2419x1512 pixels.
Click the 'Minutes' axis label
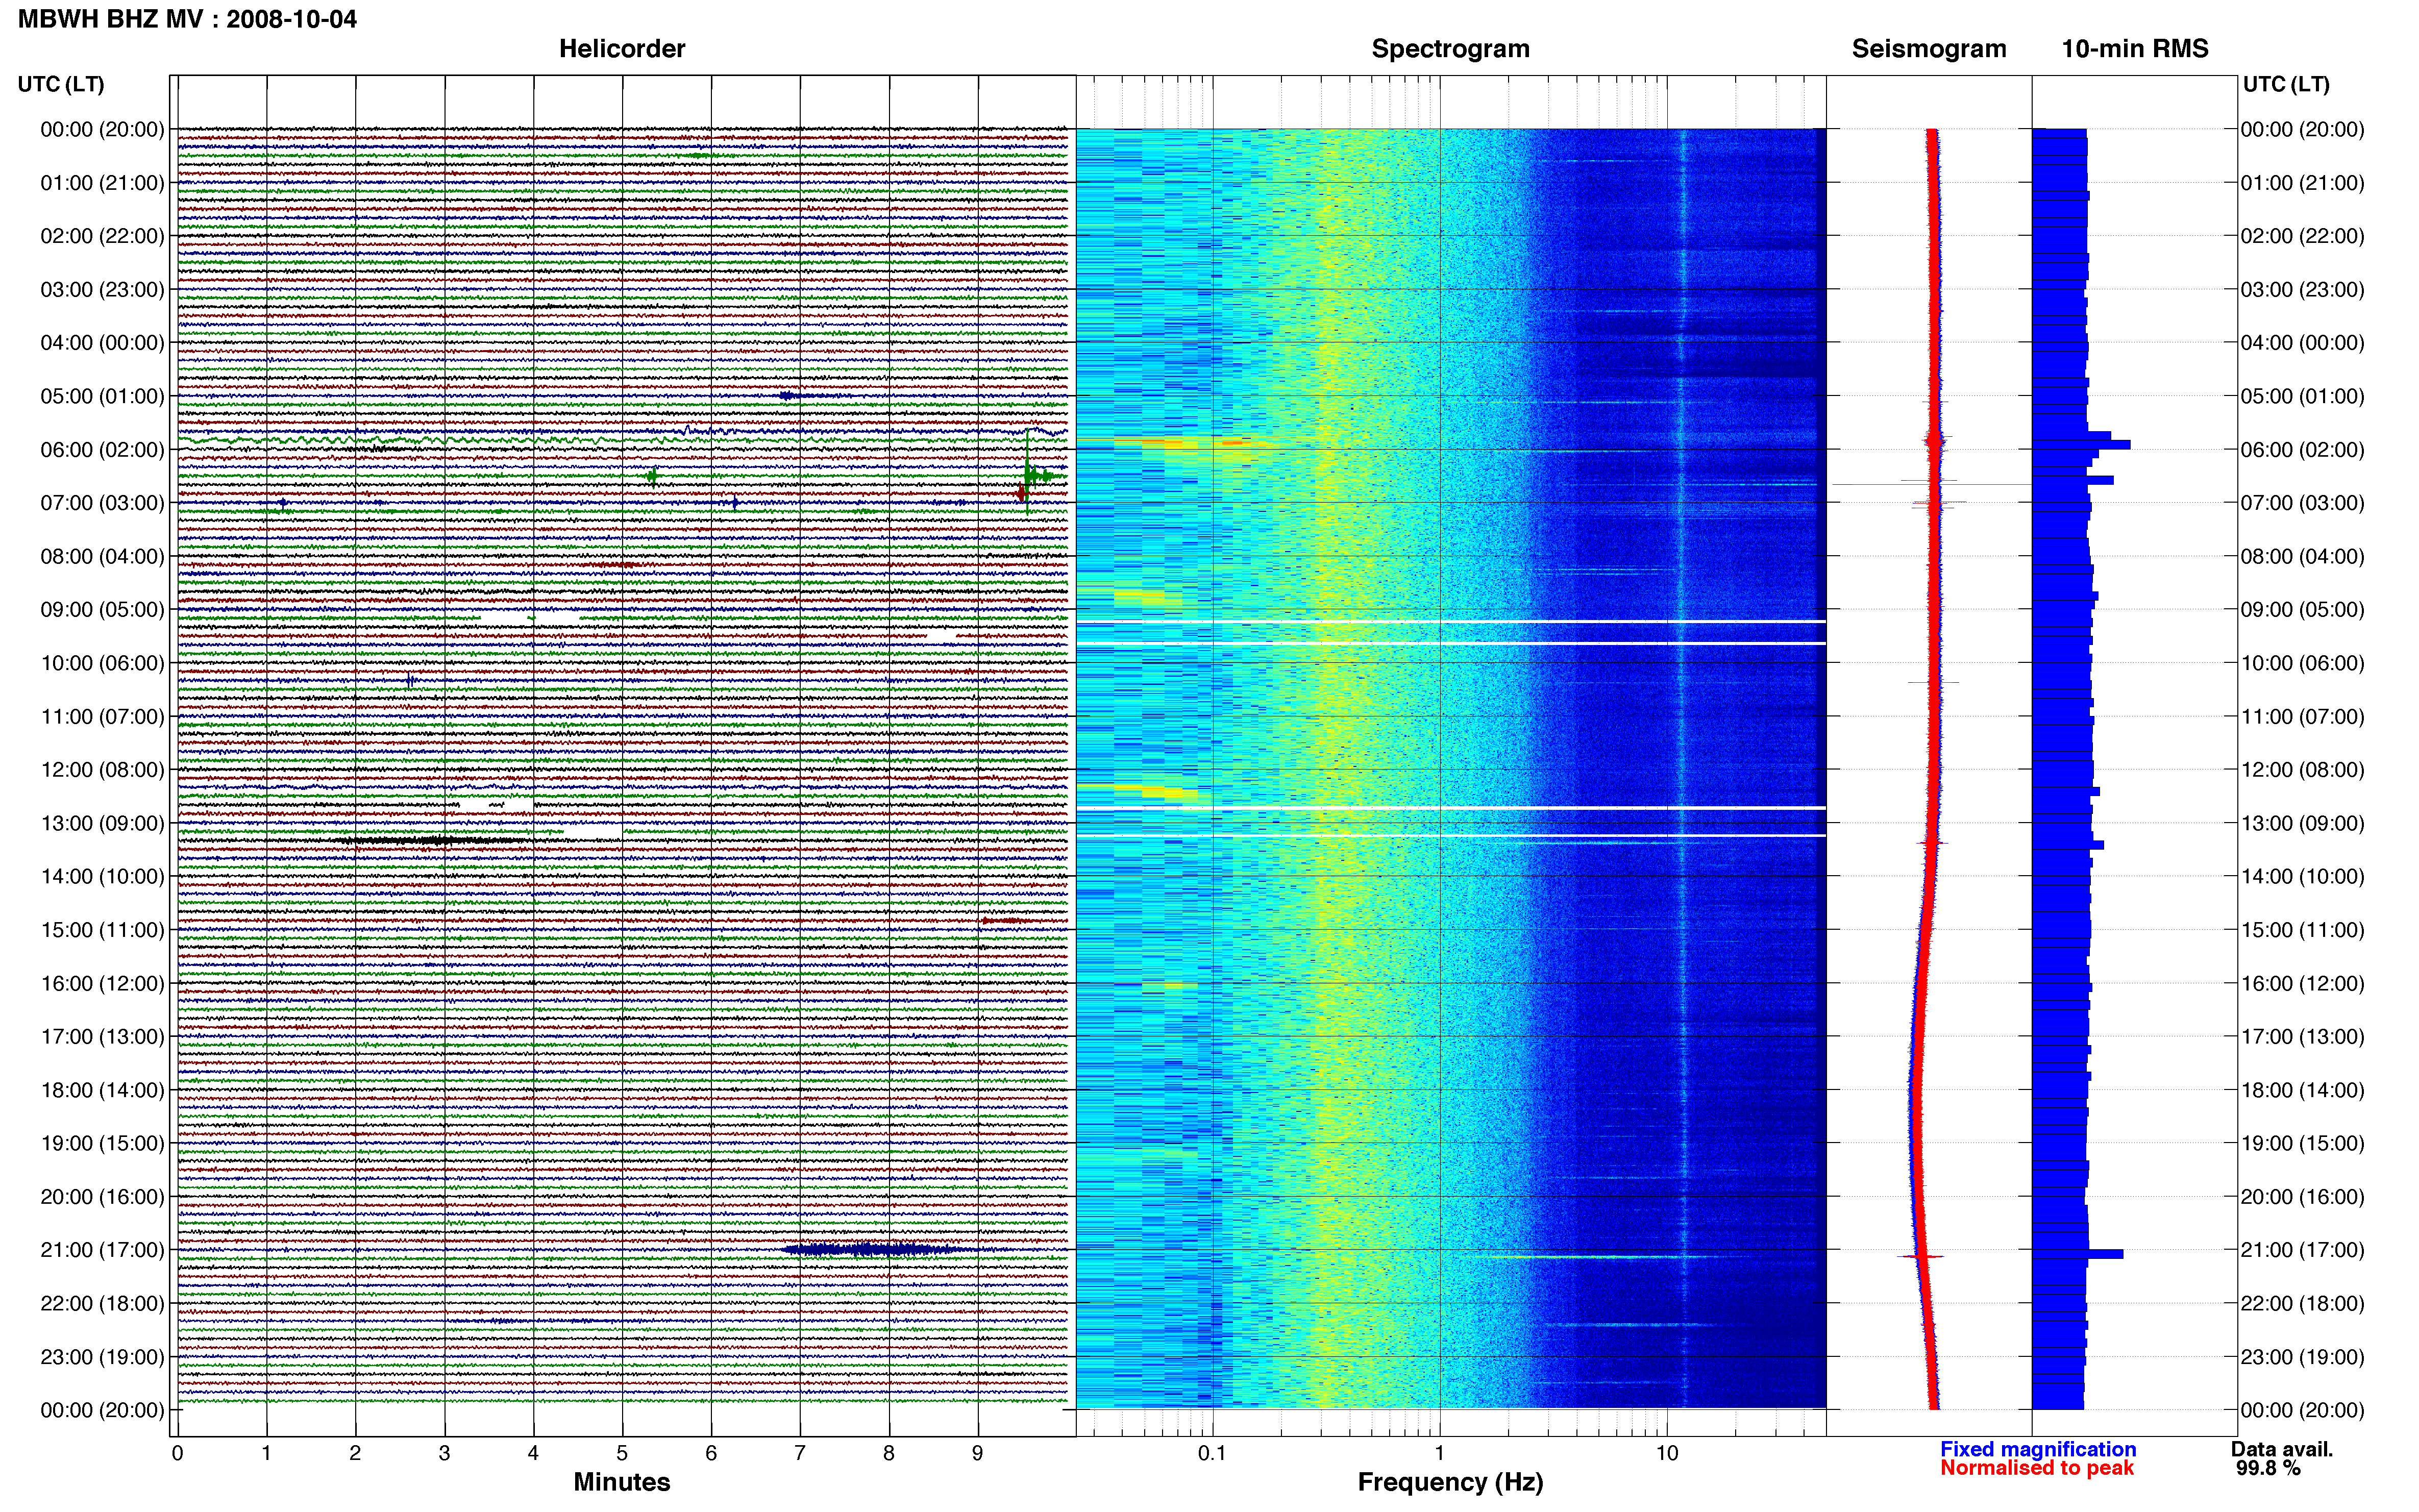pos(621,1482)
